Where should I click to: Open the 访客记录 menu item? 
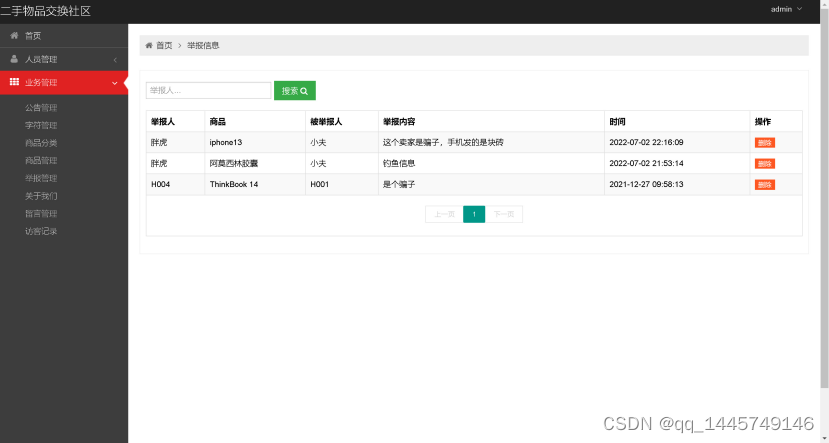pyautogui.click(x=41, y=231)
